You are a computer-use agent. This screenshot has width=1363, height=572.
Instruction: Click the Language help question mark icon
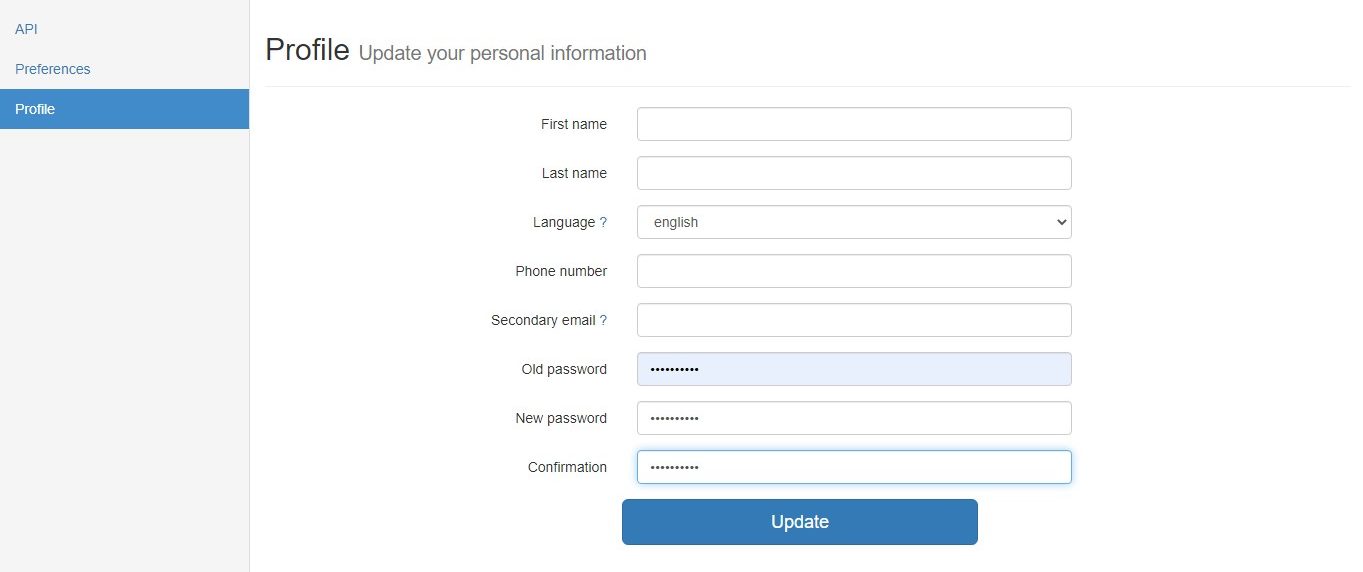[603, 222]
